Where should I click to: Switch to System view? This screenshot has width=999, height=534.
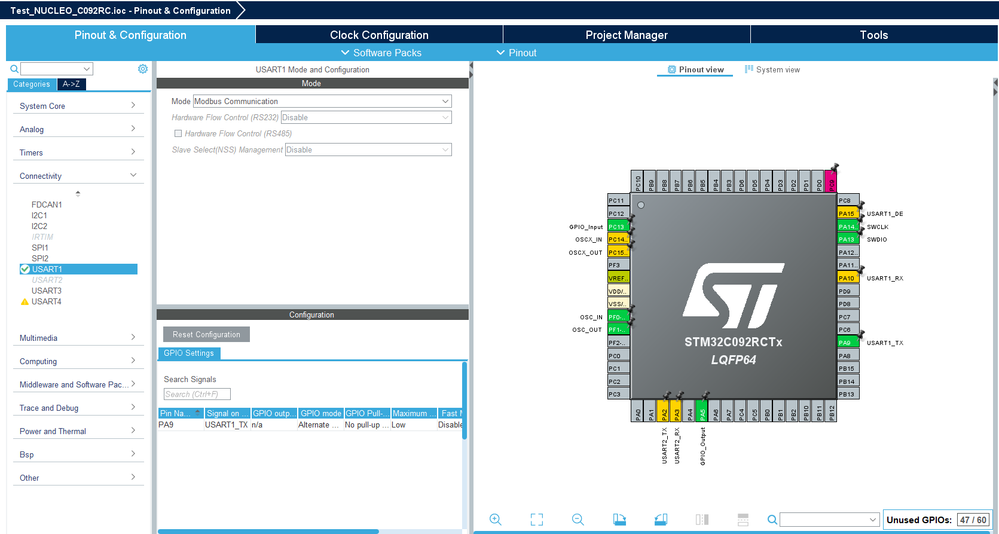point(772,69)
